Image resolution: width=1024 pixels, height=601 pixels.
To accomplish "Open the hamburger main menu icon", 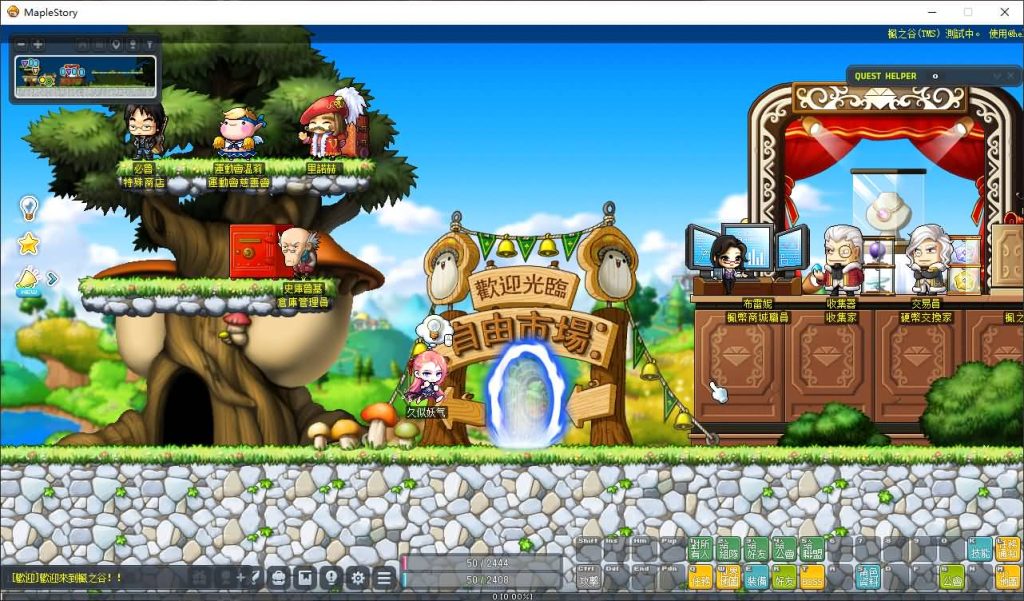I will point(384,577).
